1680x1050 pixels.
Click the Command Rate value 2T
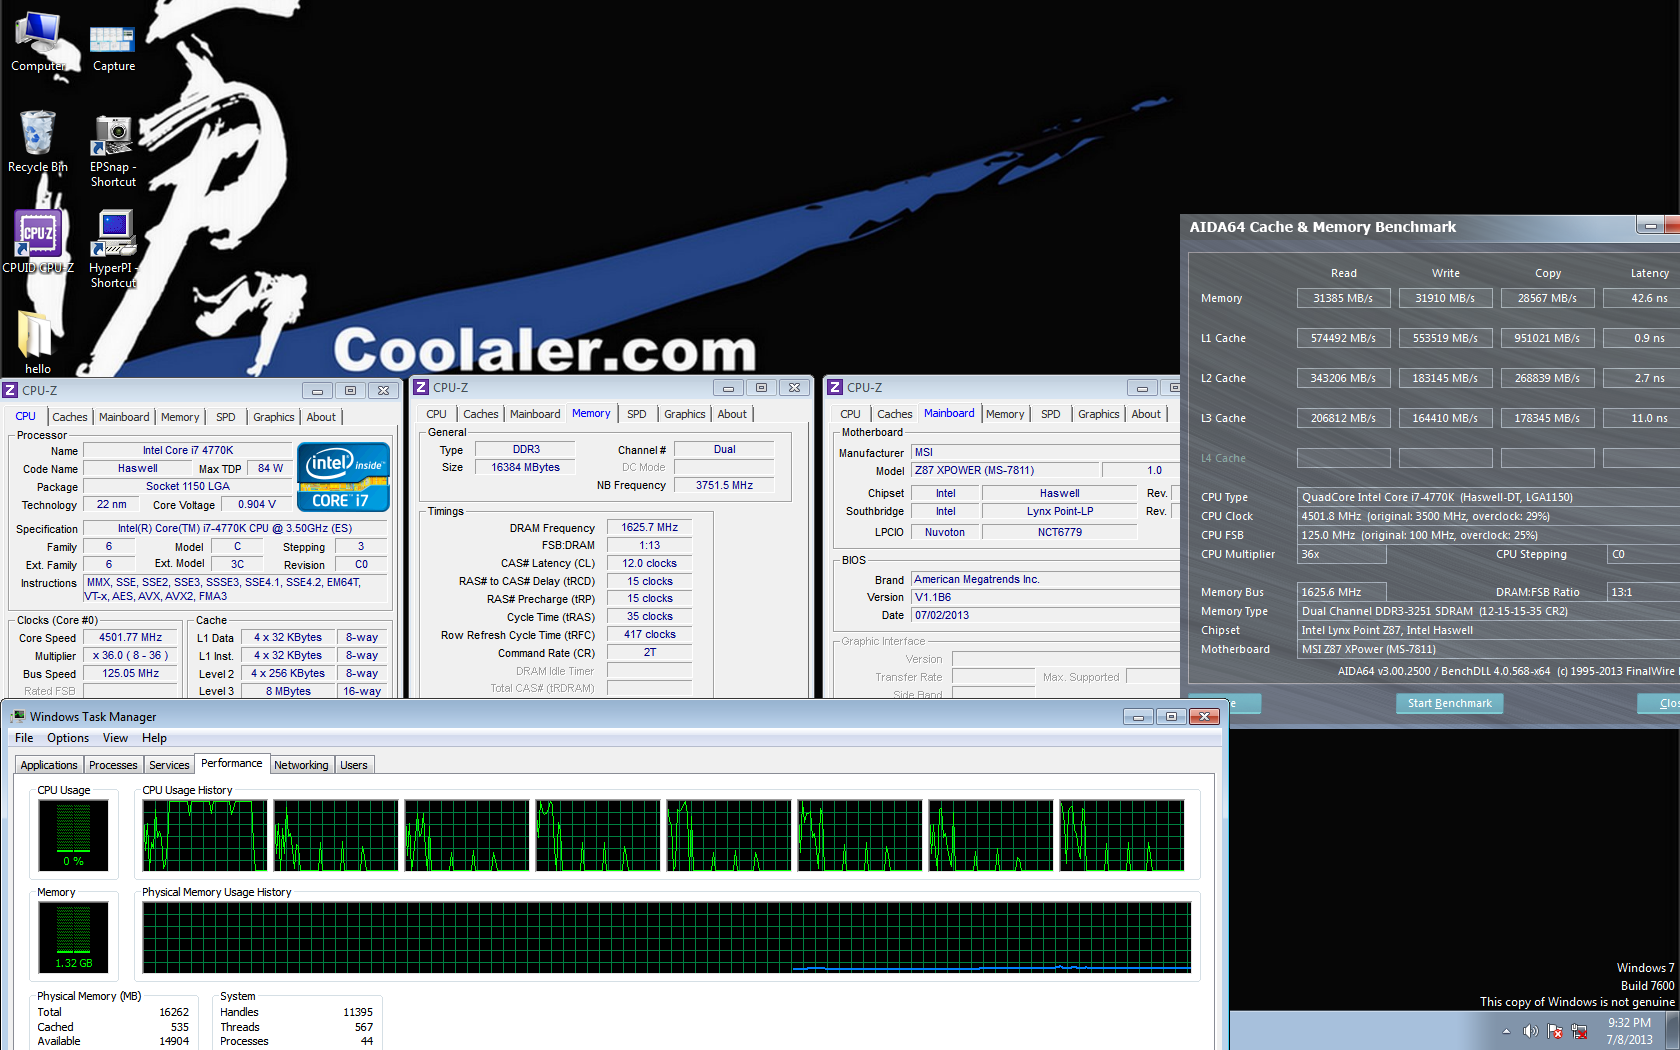point(649,652)
